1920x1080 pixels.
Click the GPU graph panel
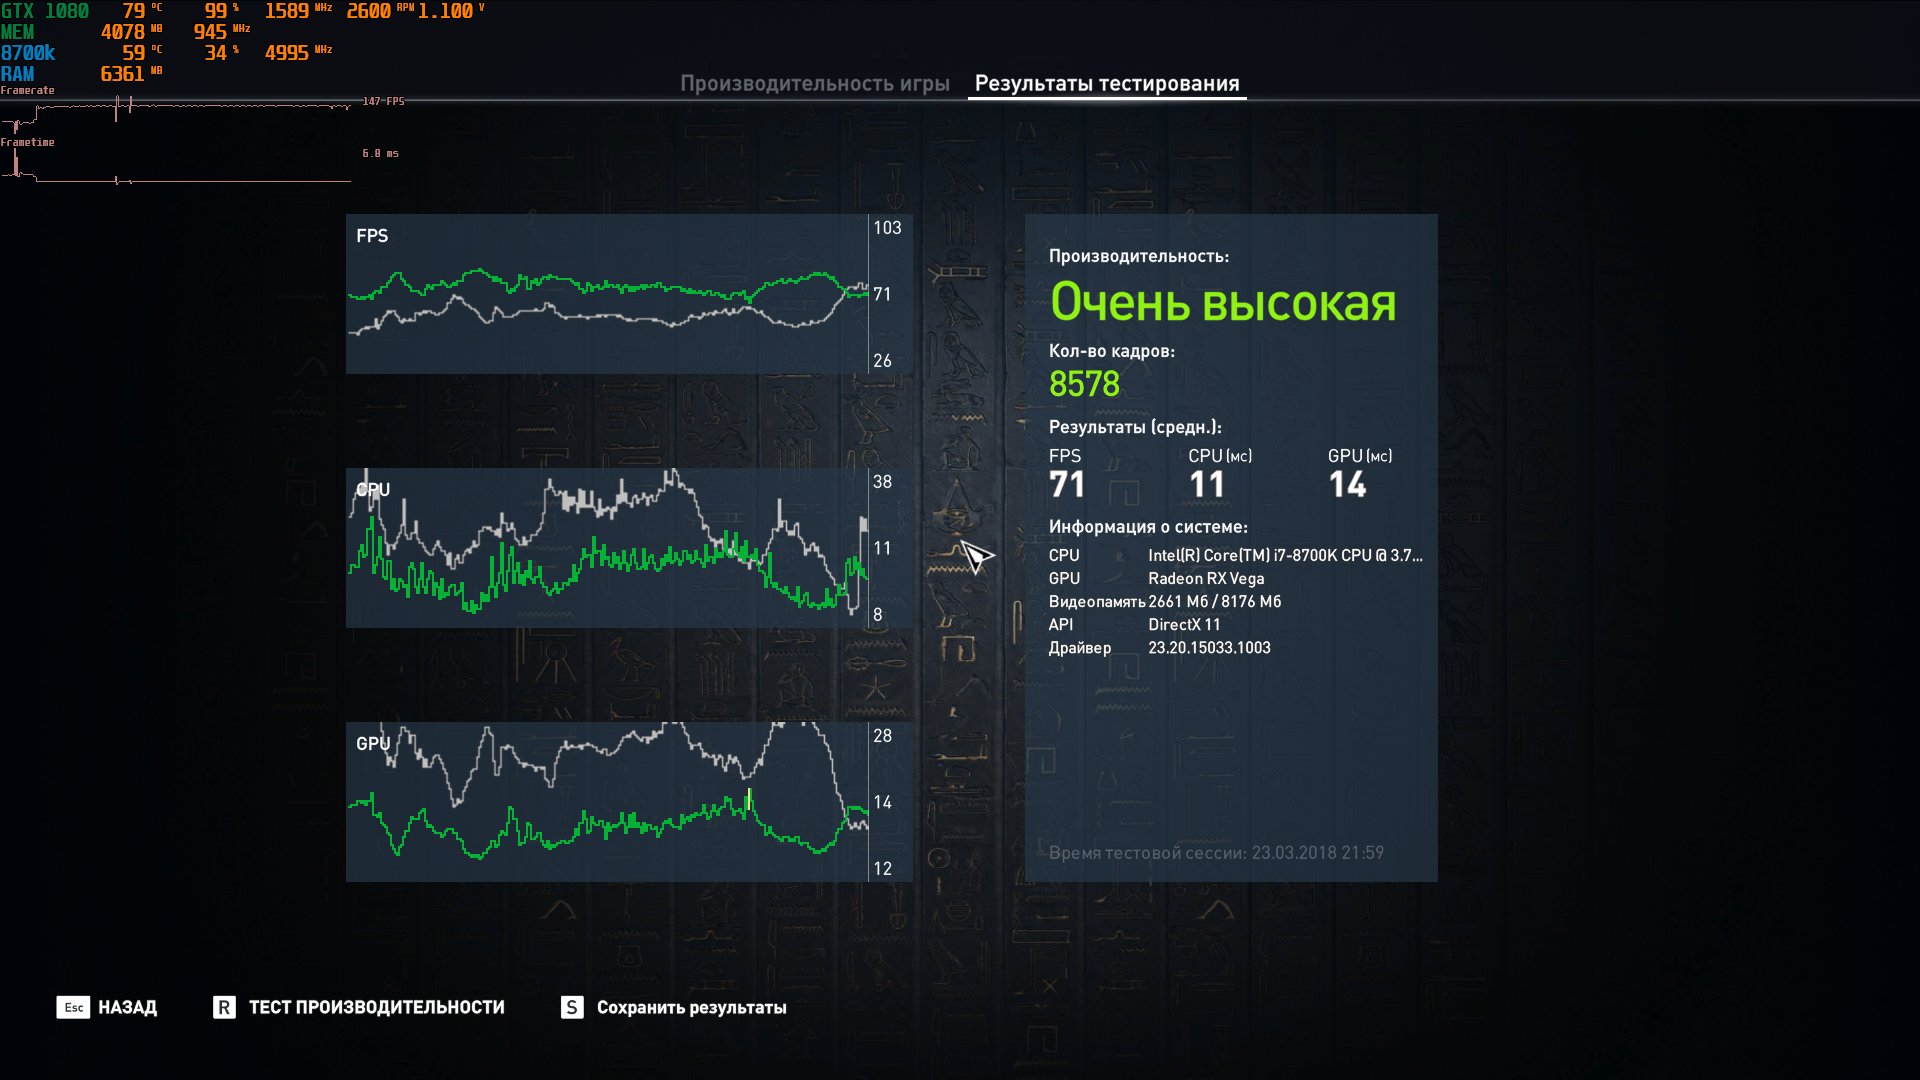tap(607, 802)
